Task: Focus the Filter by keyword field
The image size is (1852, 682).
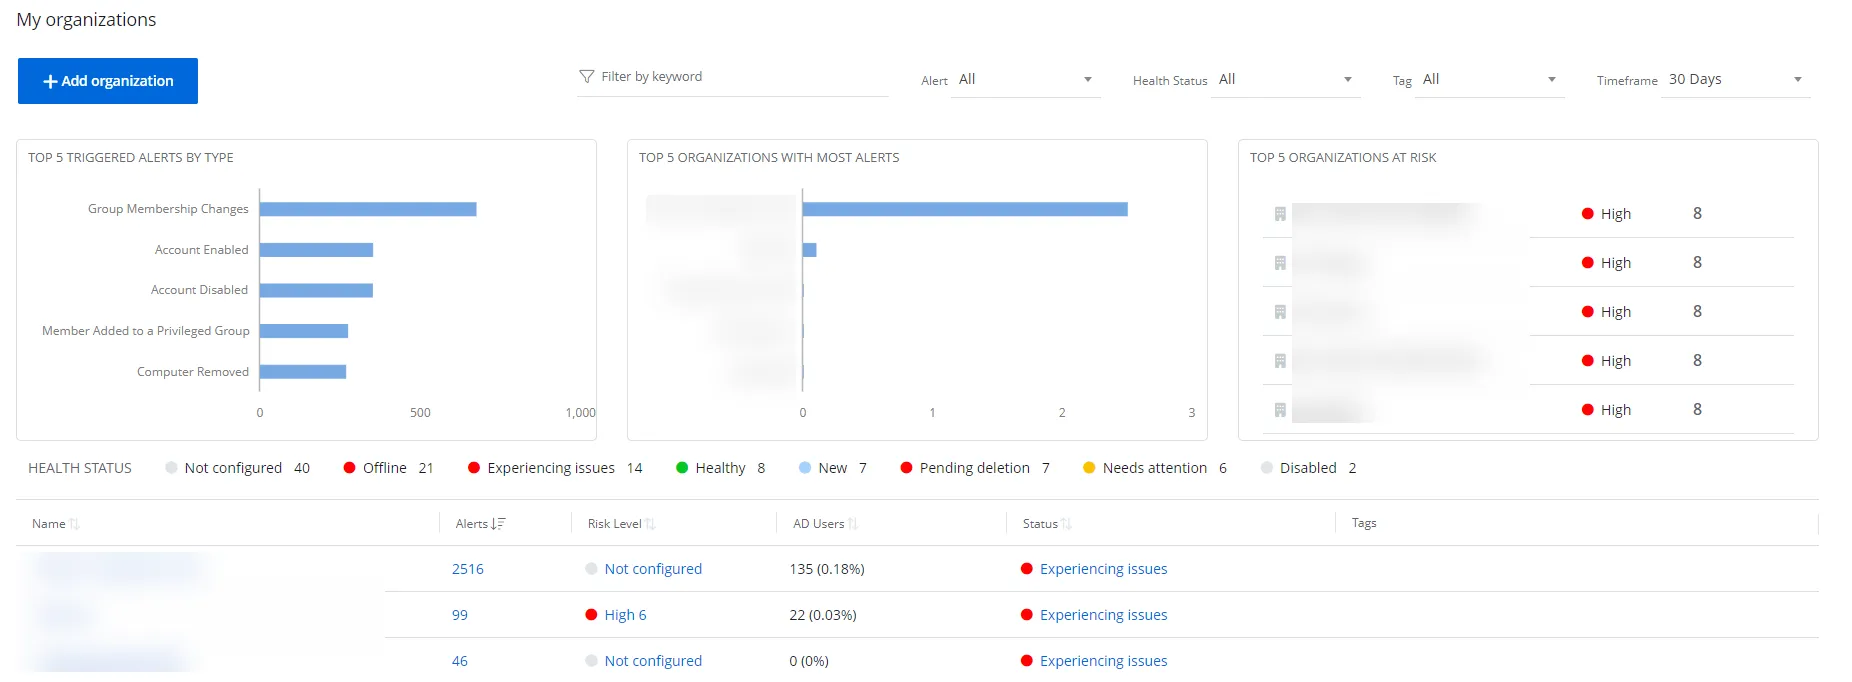Action: (732, 77)
